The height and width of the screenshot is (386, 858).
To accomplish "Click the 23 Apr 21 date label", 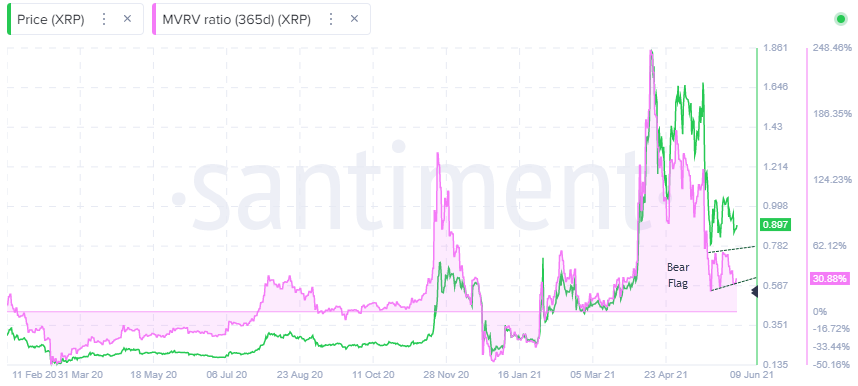I will tap(666, 376).
